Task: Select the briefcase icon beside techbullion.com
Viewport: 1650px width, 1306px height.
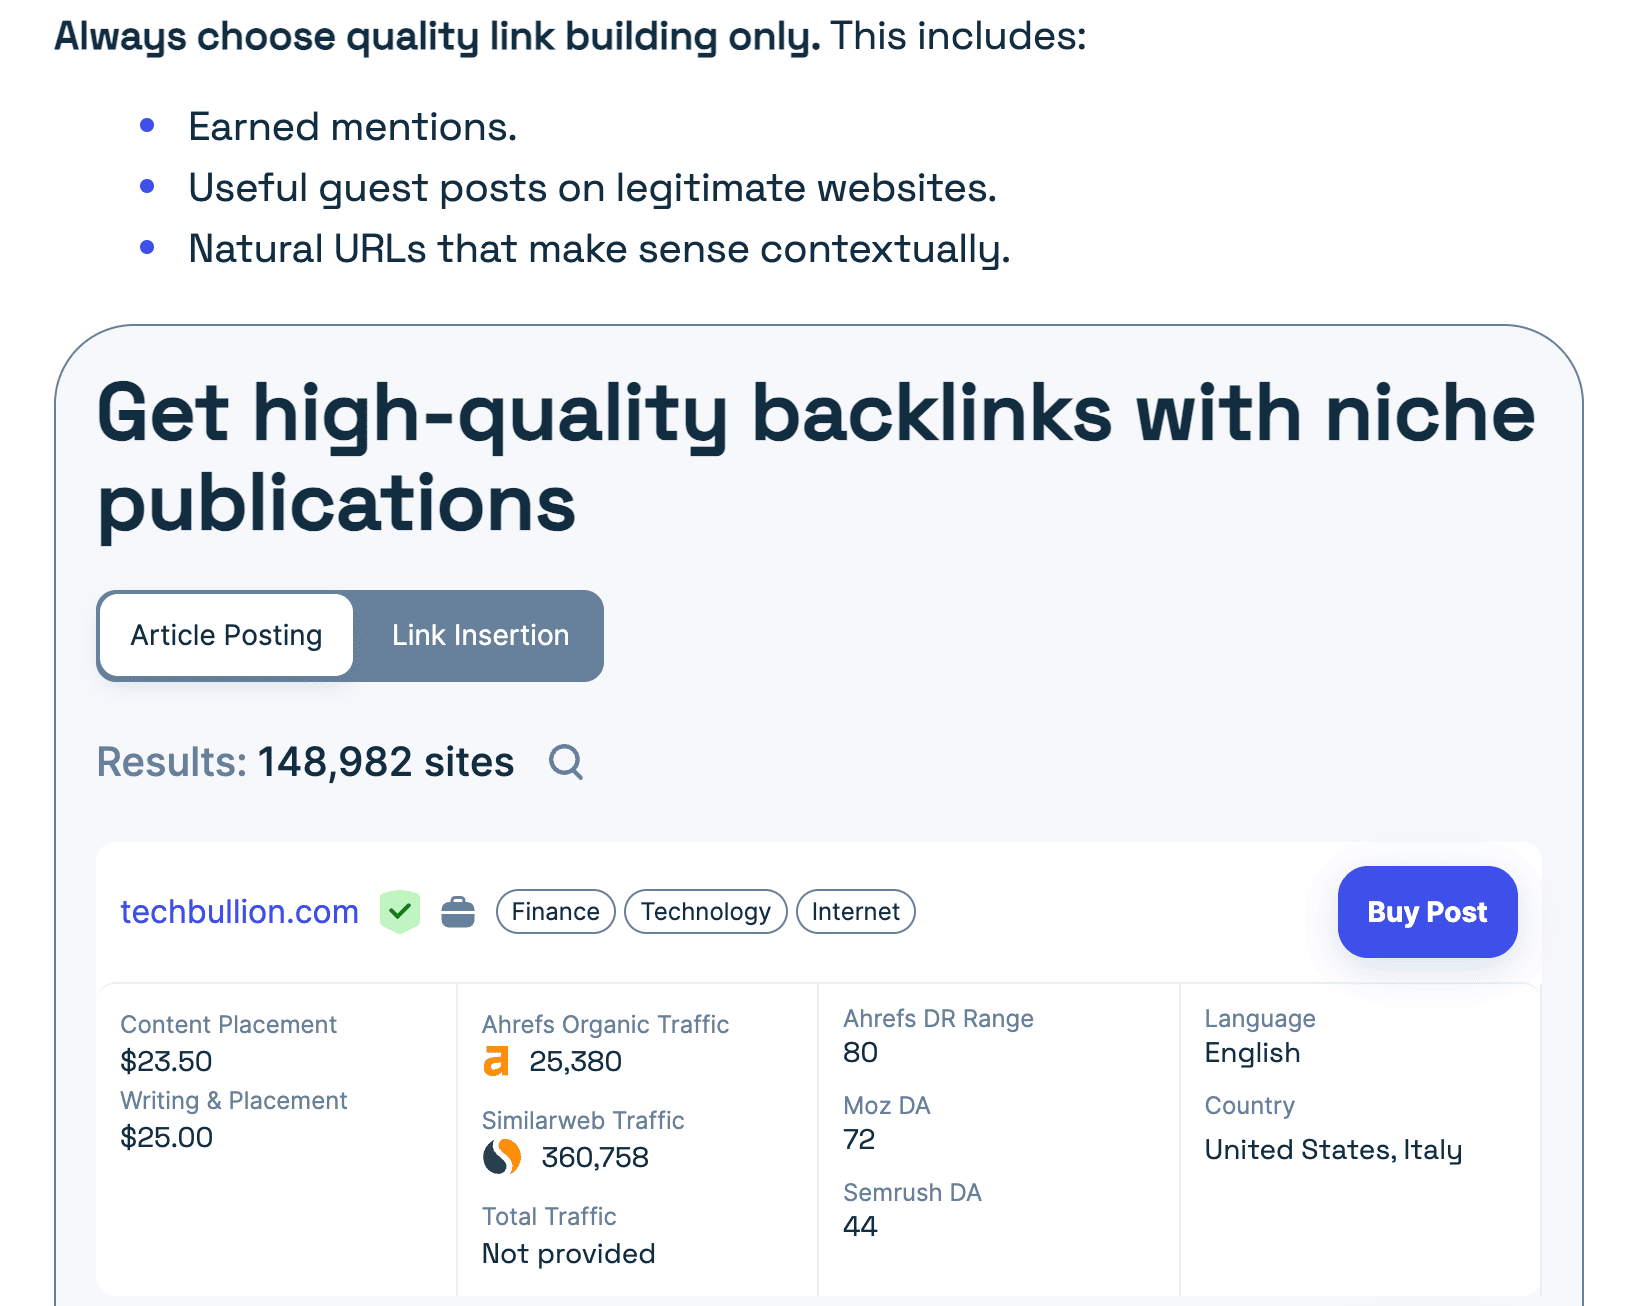Action: coord(458,911)
